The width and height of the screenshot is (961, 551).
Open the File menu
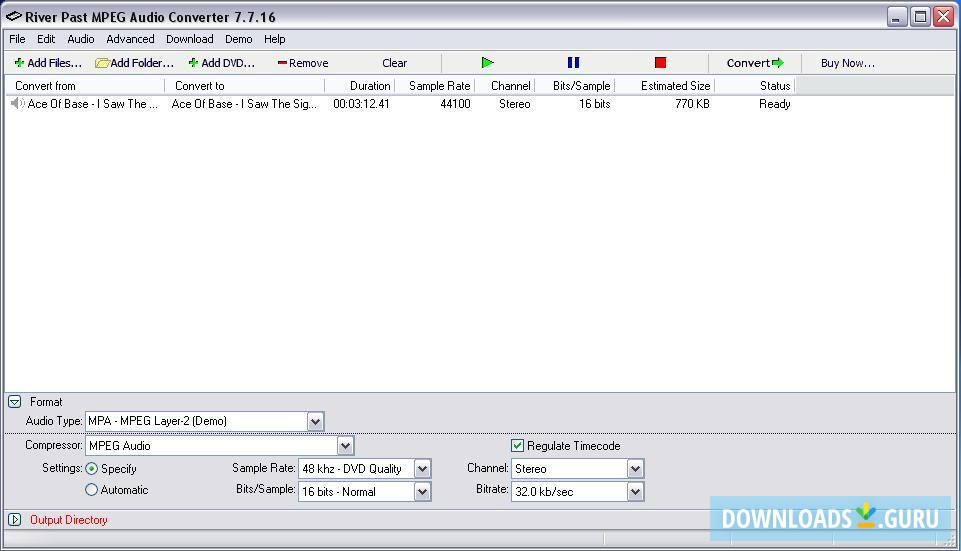pyautogui.click(x=17, y=39)
